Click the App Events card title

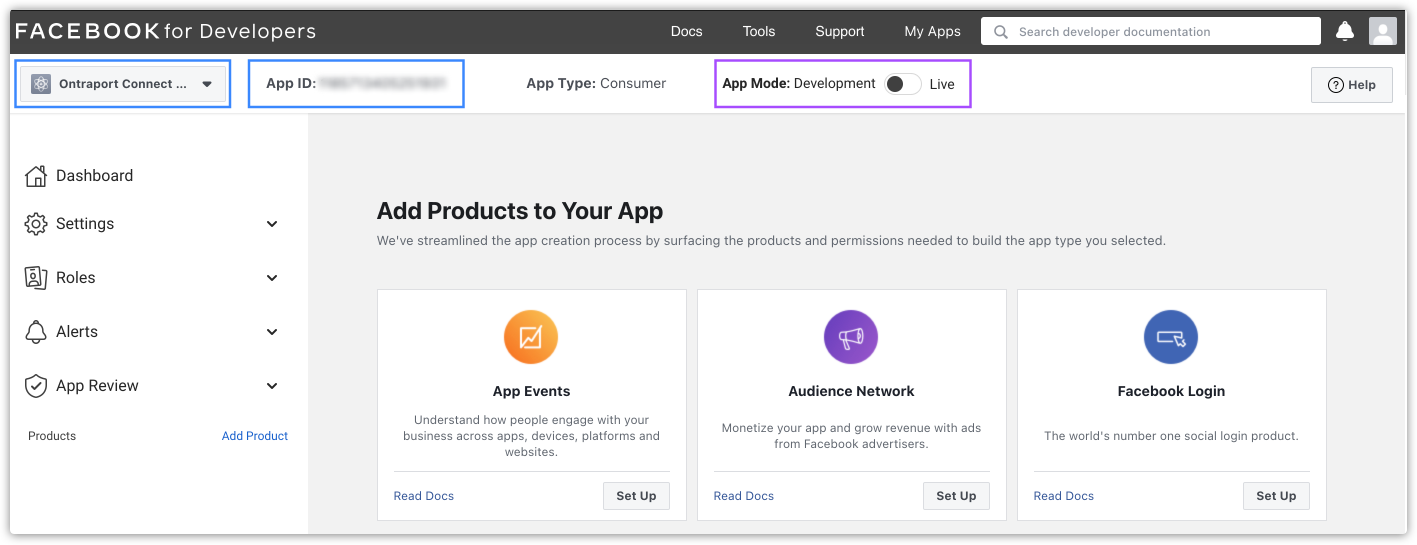pyautogui.click(x=531, y=391)
